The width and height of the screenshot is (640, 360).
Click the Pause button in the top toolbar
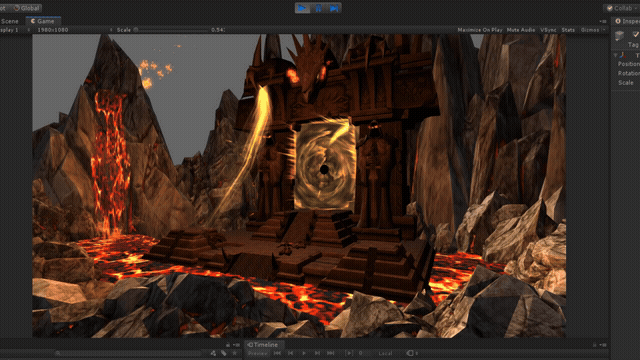tap(318, 8)
